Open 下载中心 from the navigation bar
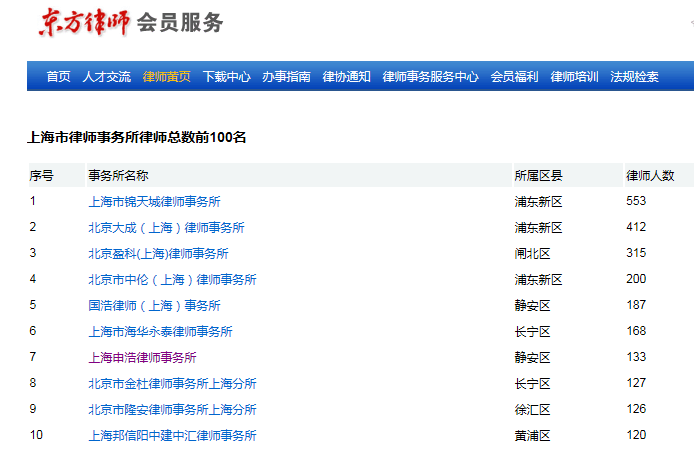 (227, 77)
